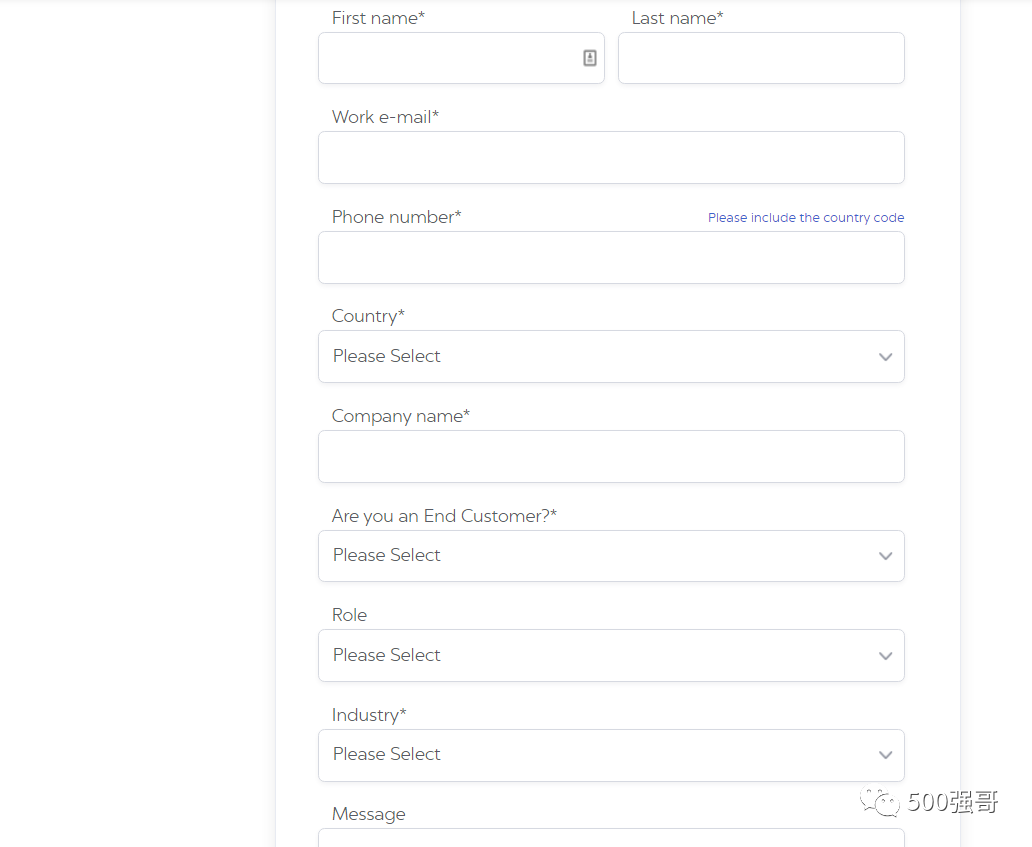Click the Phone number input field
This screenshot has height=847, width=1032.
[611, 258]
